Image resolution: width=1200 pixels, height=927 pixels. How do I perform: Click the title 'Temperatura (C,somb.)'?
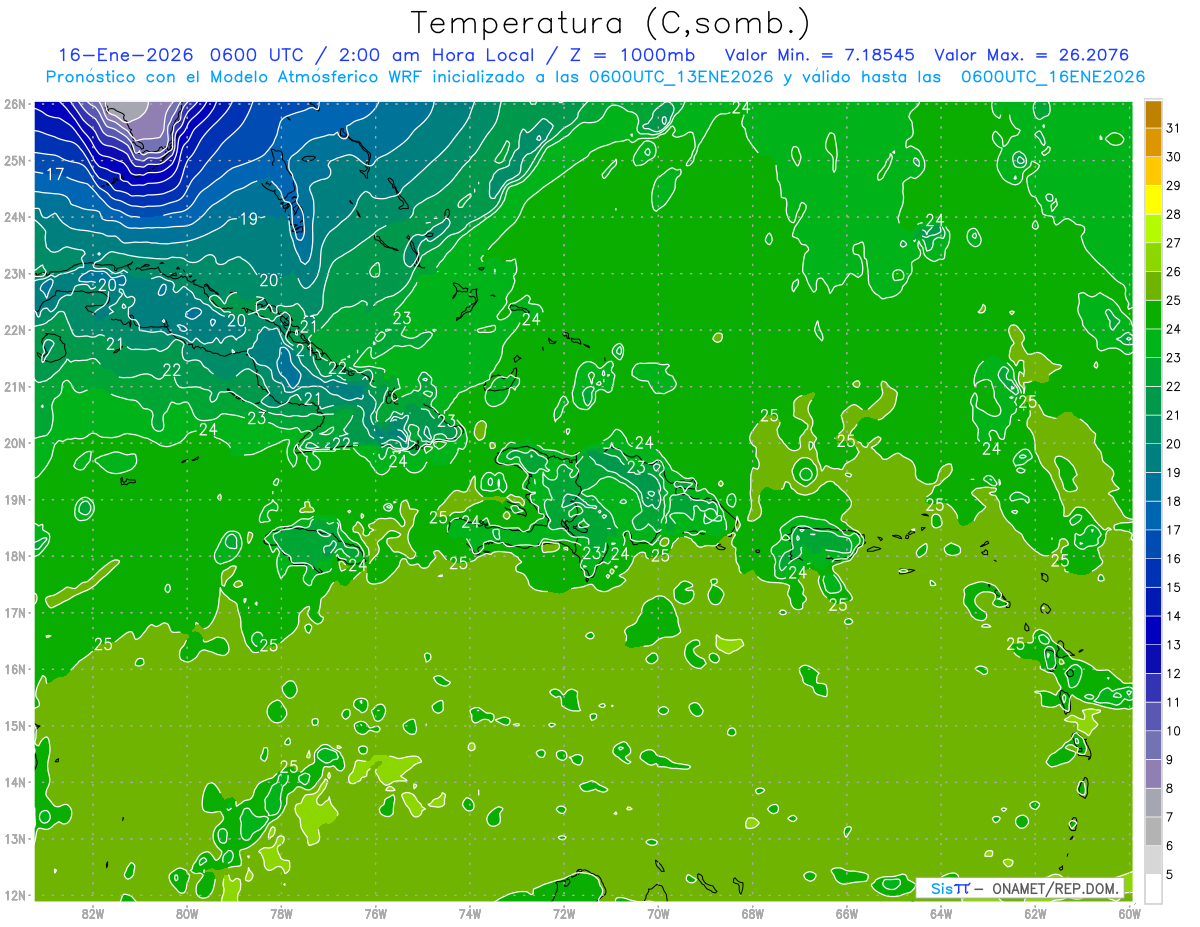(611, 23)
